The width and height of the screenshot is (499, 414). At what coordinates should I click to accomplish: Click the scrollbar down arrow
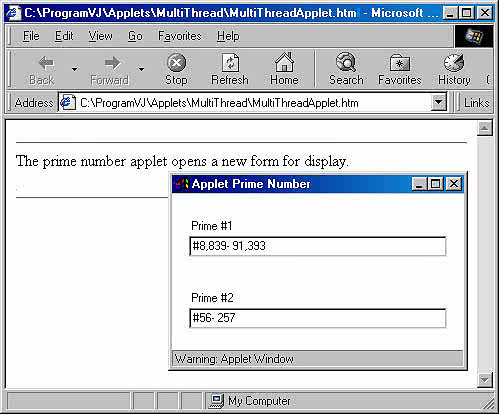point(485,380)
